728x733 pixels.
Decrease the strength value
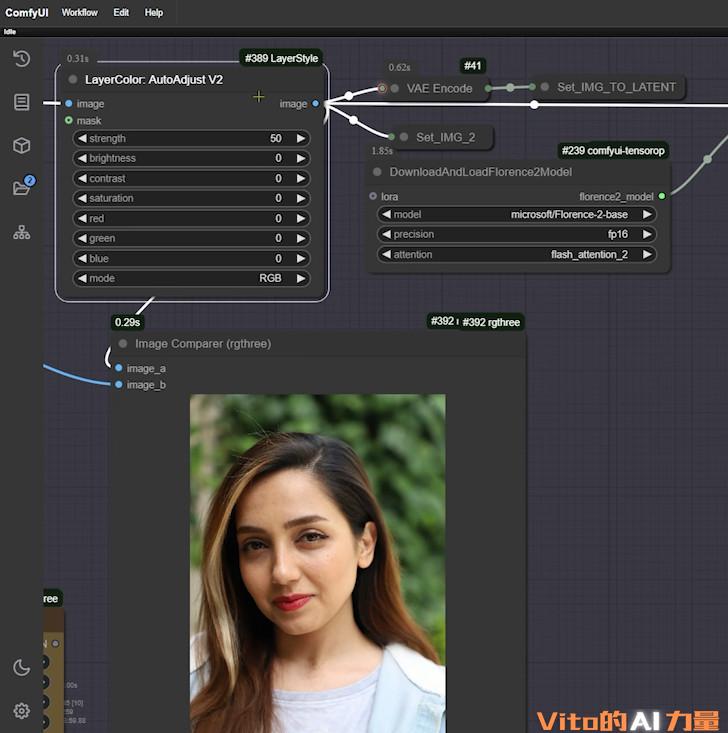(x=82, y=138)
